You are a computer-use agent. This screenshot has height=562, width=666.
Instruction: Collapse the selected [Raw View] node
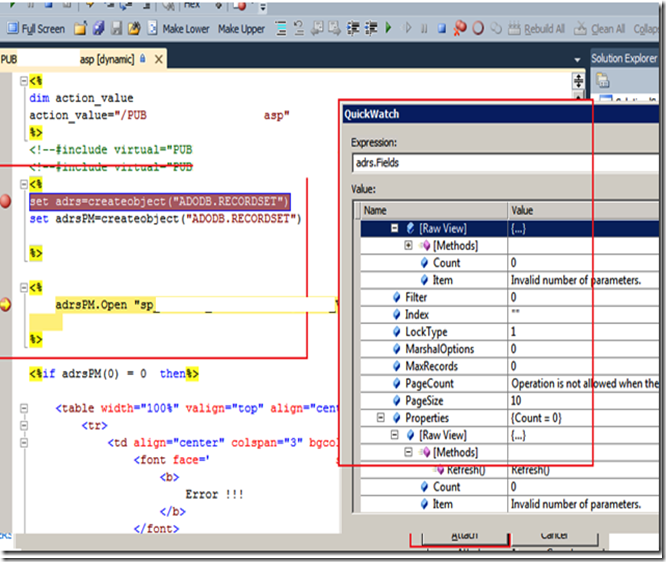(x=396, y=229)
